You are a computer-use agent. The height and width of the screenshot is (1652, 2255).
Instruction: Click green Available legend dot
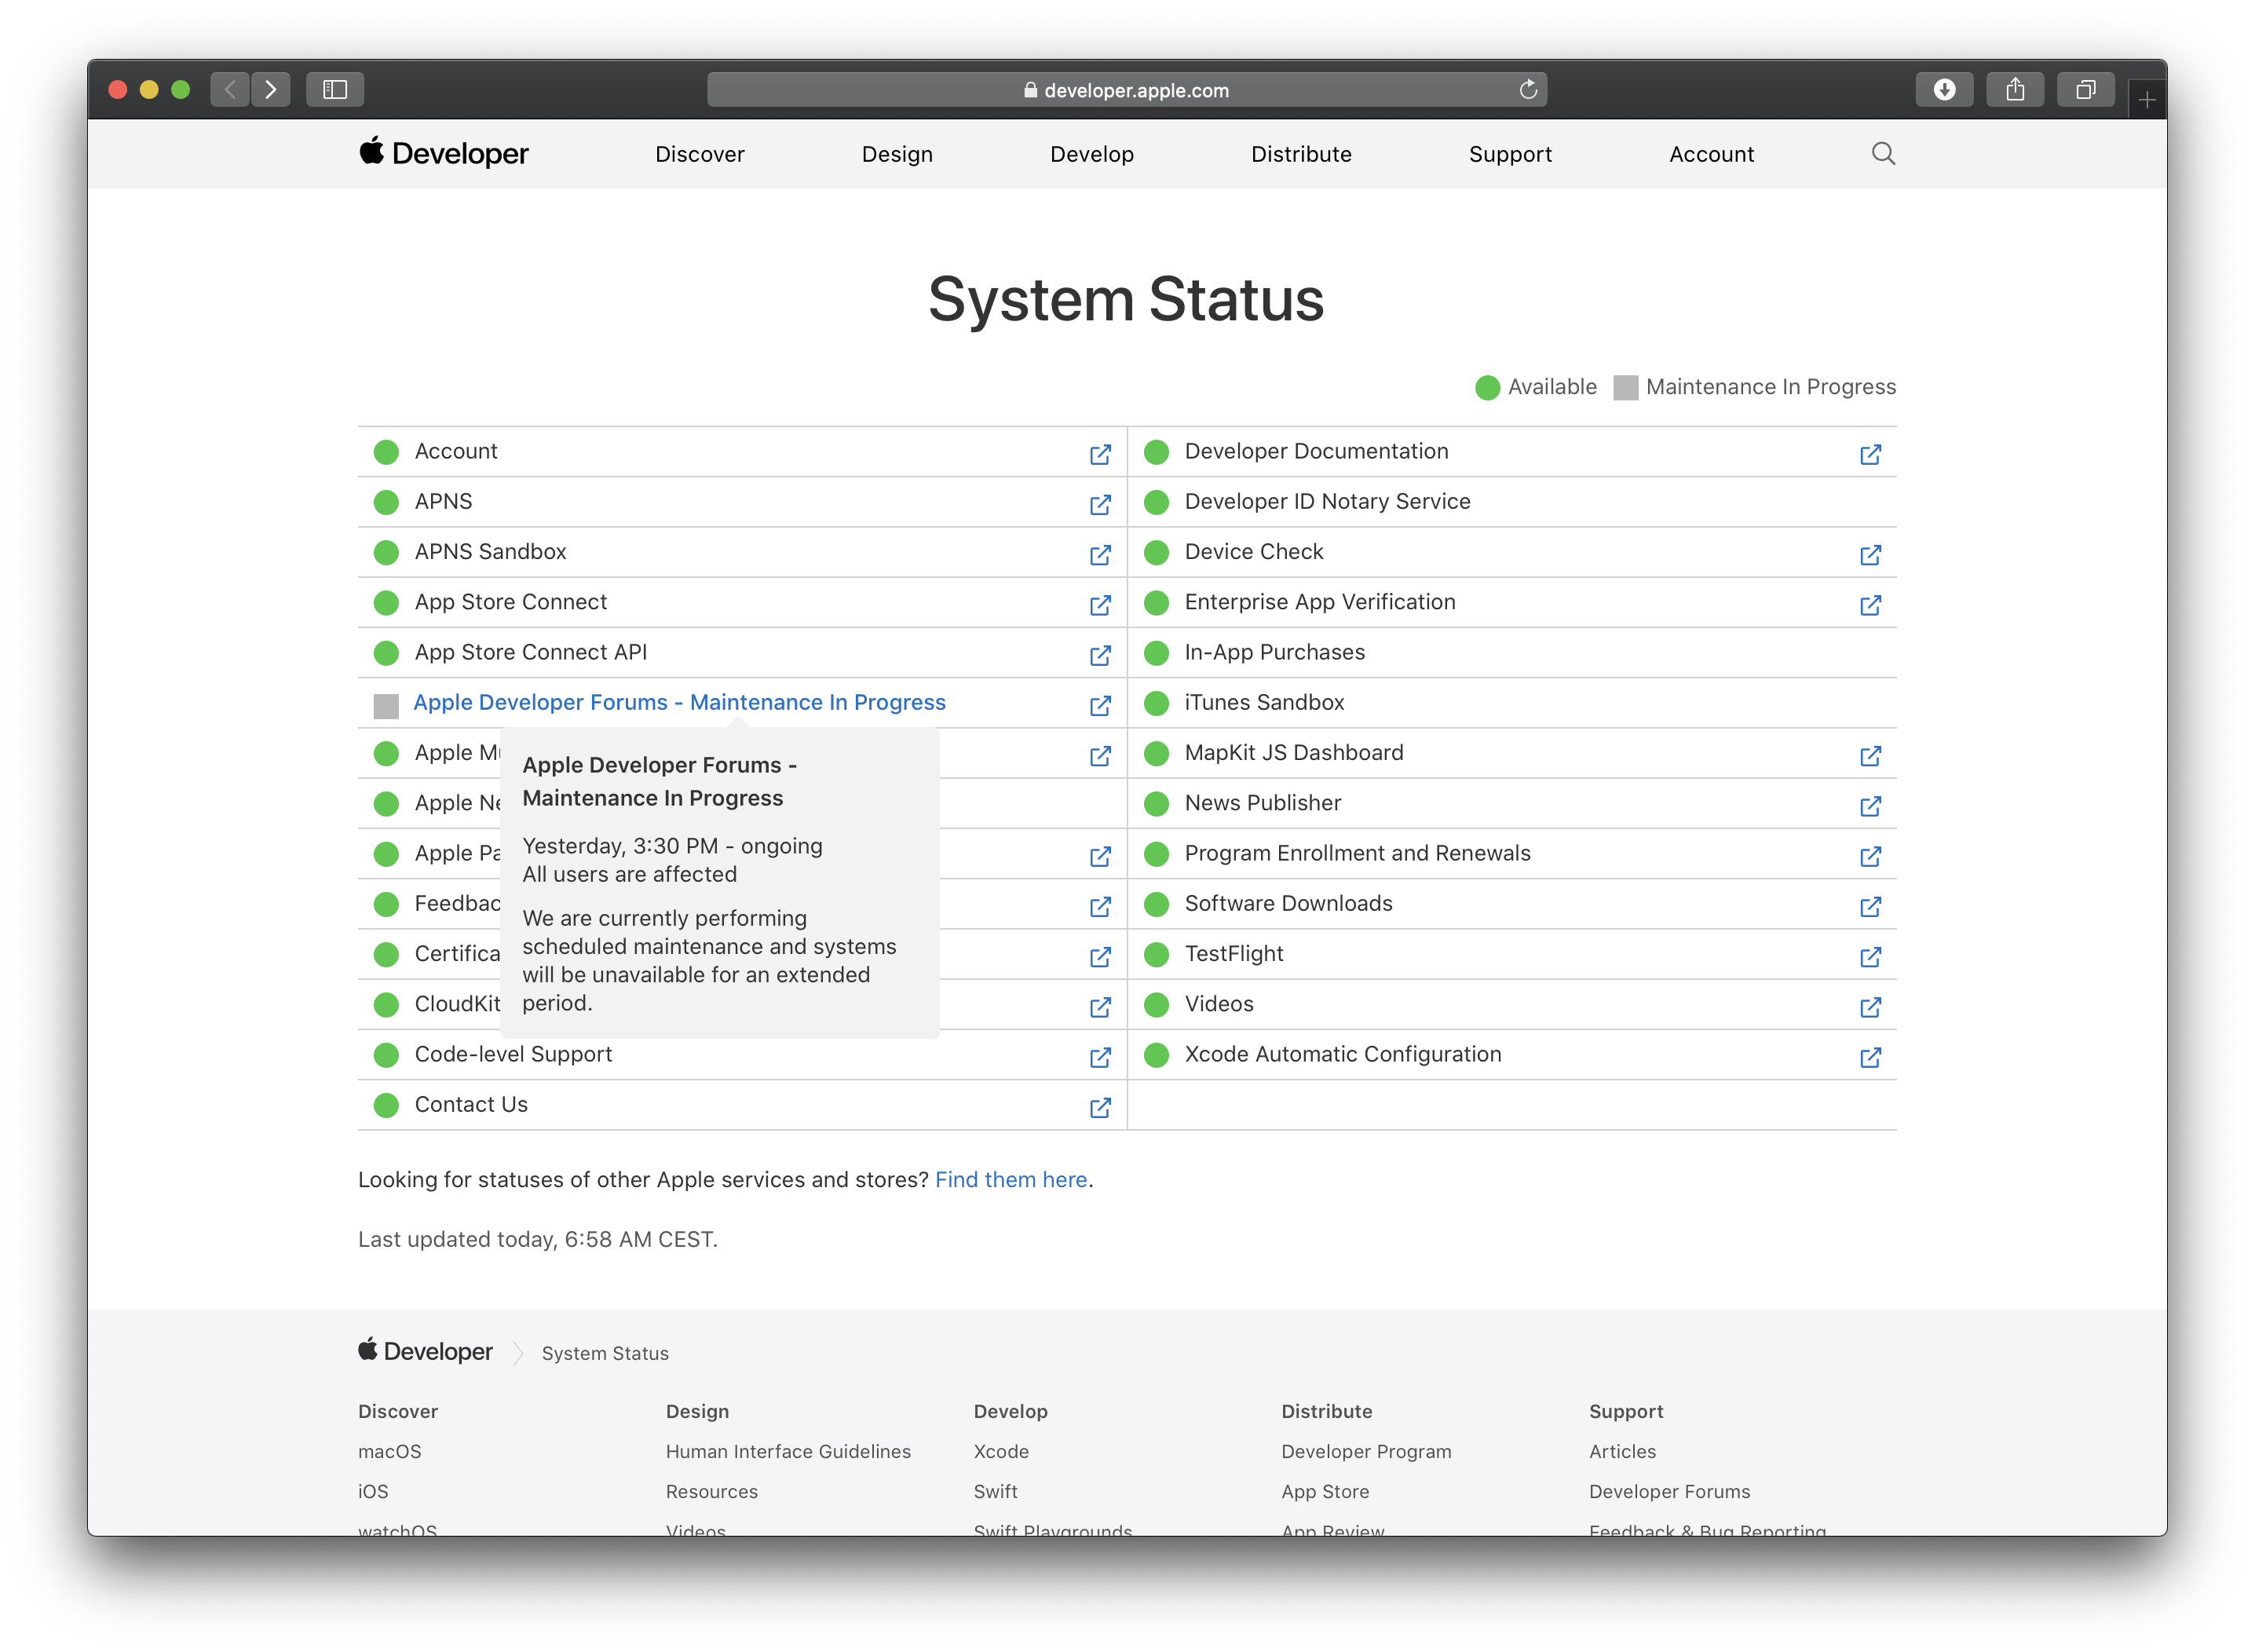tap(1487, 387)
